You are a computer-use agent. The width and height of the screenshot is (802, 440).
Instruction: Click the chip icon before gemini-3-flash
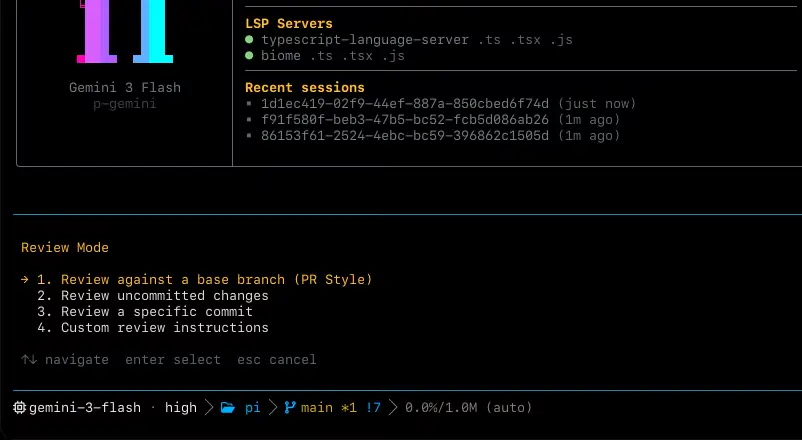(19, 407)
